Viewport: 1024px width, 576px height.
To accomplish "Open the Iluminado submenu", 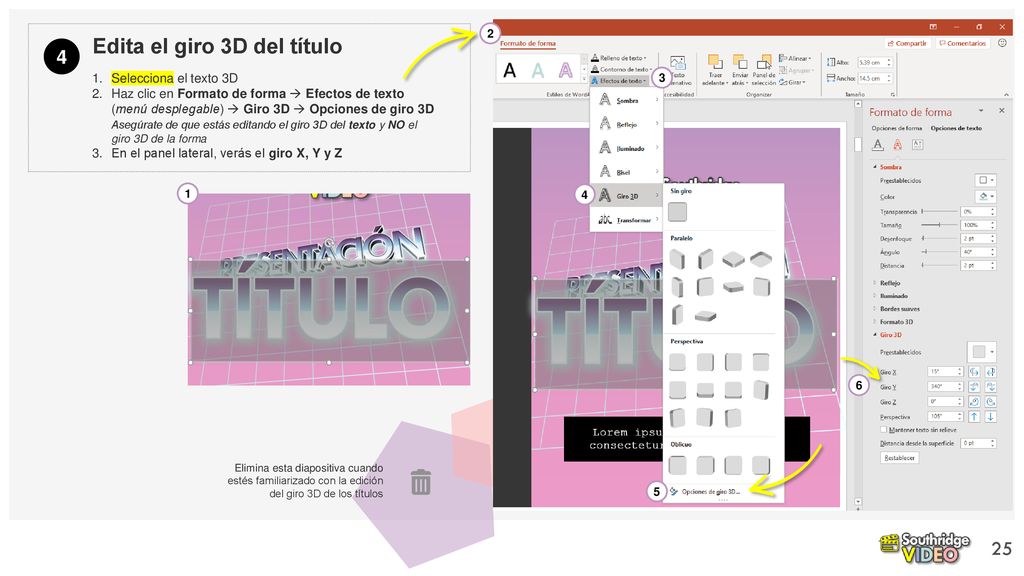I will [627, 148].
